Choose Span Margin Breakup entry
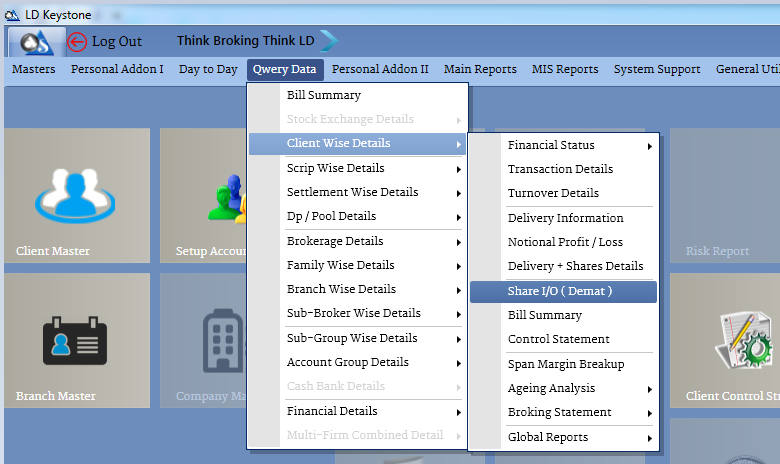The image size is (780, 464). 565,364
